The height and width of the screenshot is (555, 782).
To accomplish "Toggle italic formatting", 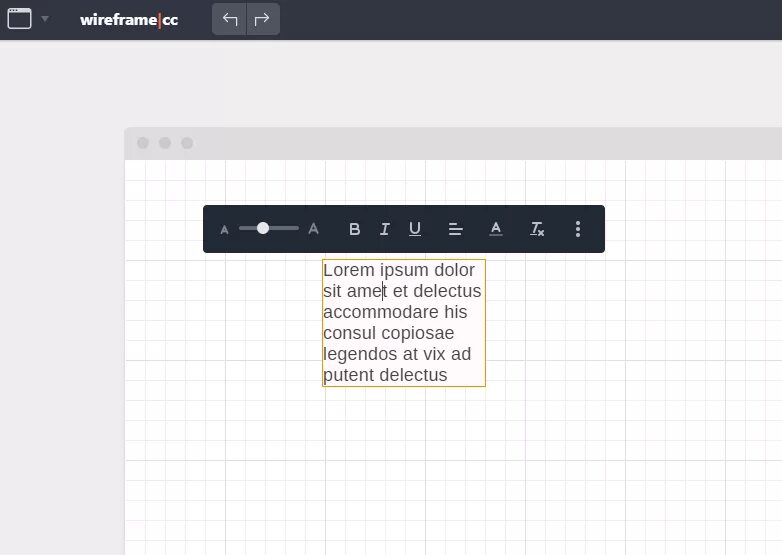I will (385, 229).
